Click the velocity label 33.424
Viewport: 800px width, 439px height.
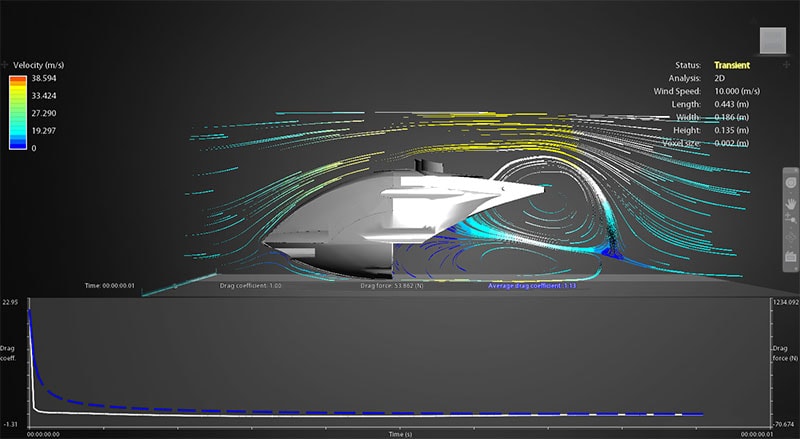[44, 95]
